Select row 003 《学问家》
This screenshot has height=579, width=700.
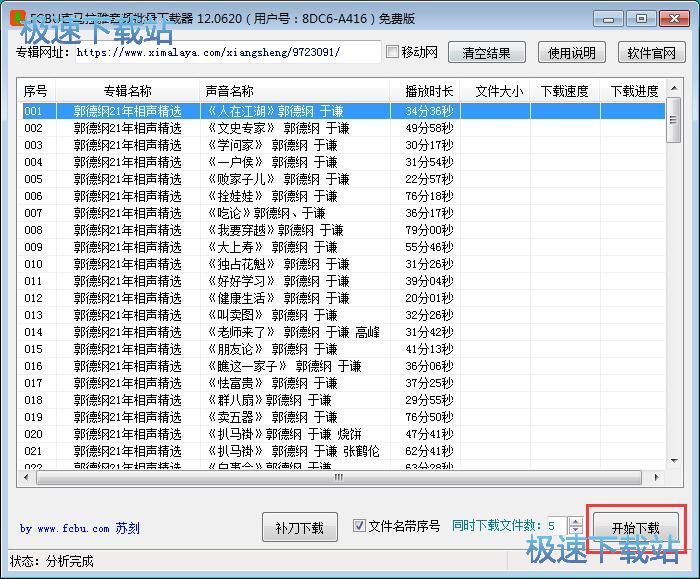[342, 145]
